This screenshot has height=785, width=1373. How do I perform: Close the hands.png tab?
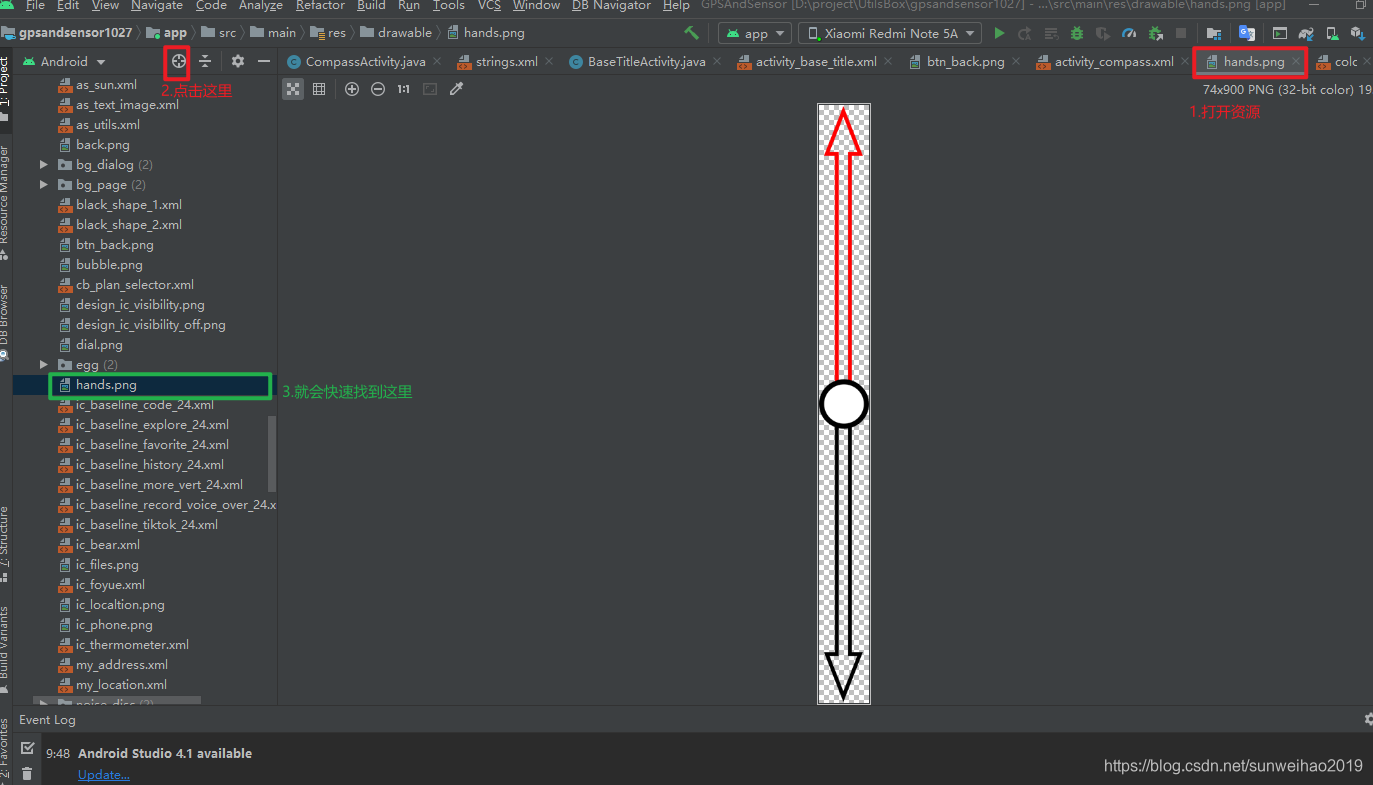tap(1296, 62)
